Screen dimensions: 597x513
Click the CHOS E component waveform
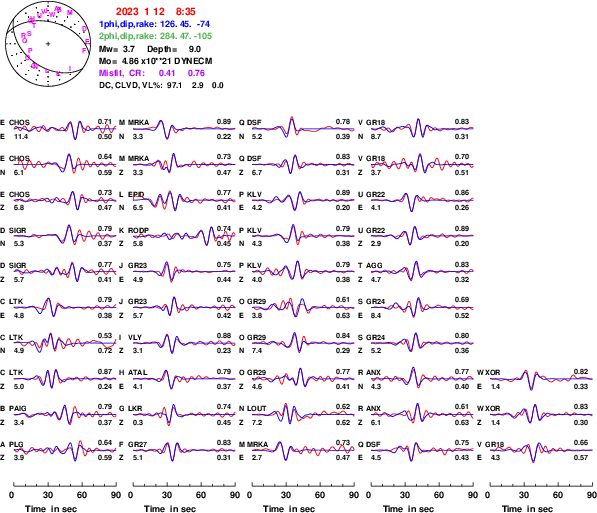coord(65,129)
